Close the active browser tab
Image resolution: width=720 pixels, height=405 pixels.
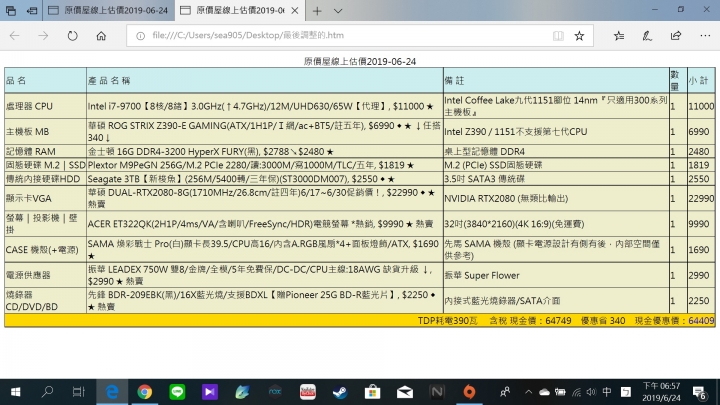(295, 11)
